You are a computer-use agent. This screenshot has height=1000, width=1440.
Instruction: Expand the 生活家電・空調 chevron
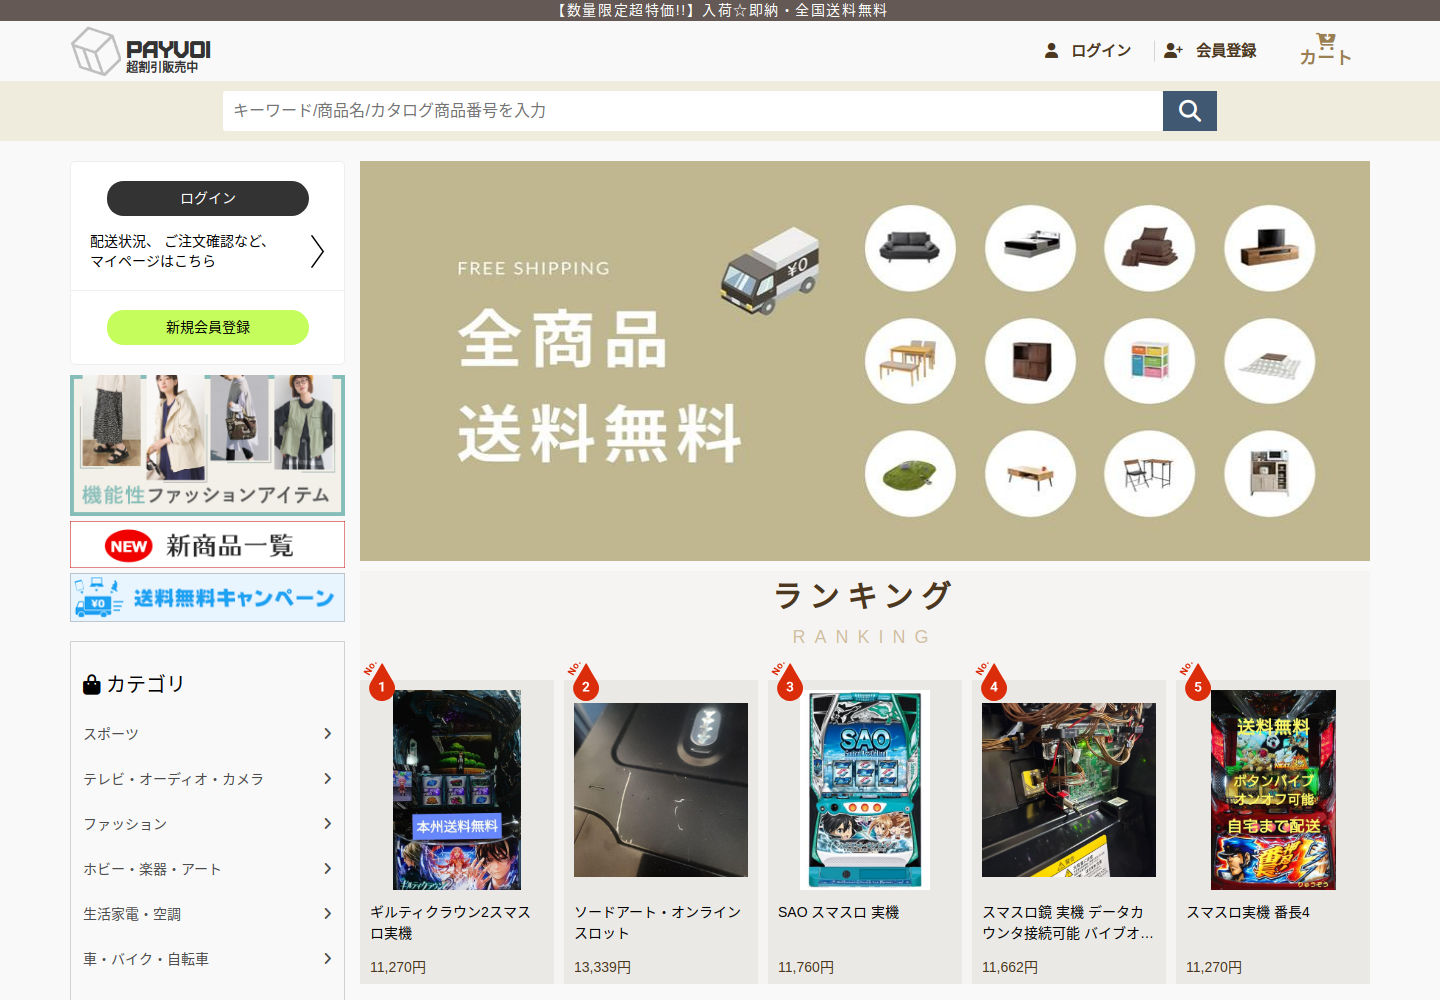[327, 913]
